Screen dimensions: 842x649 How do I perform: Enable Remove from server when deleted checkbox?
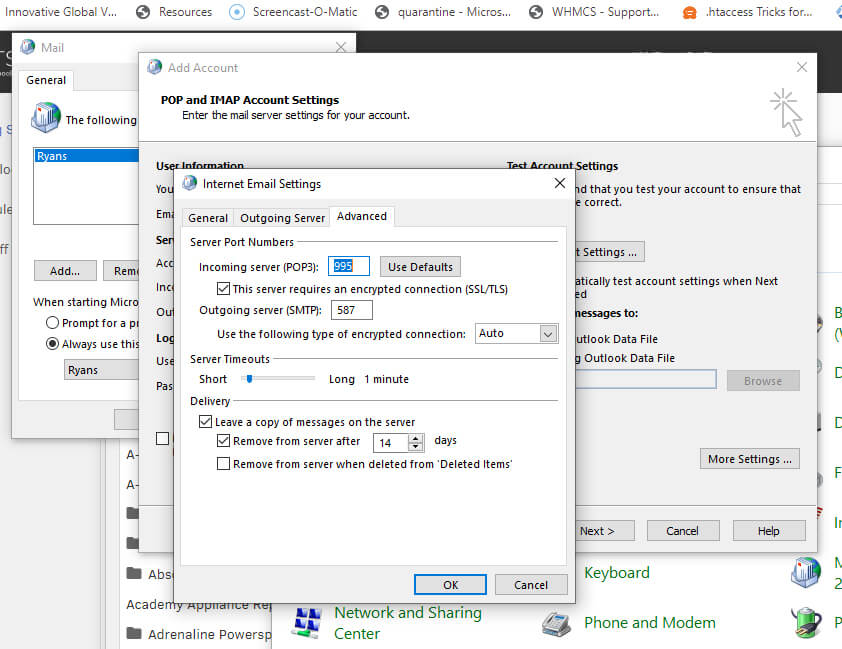click(223, 463)
